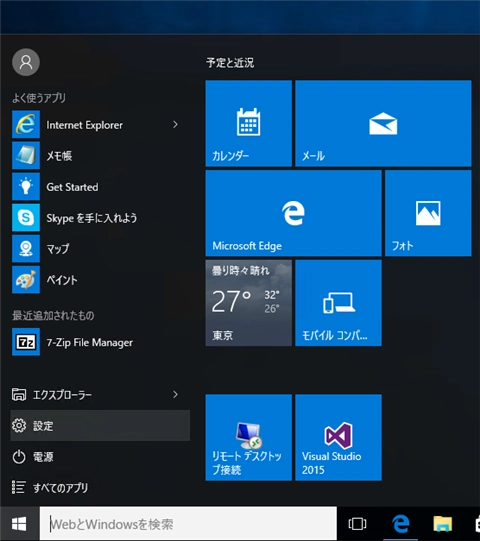Show すべてのアプリ all apps list
This screenshot has width=480, height=541.
[x=100, y=488]
